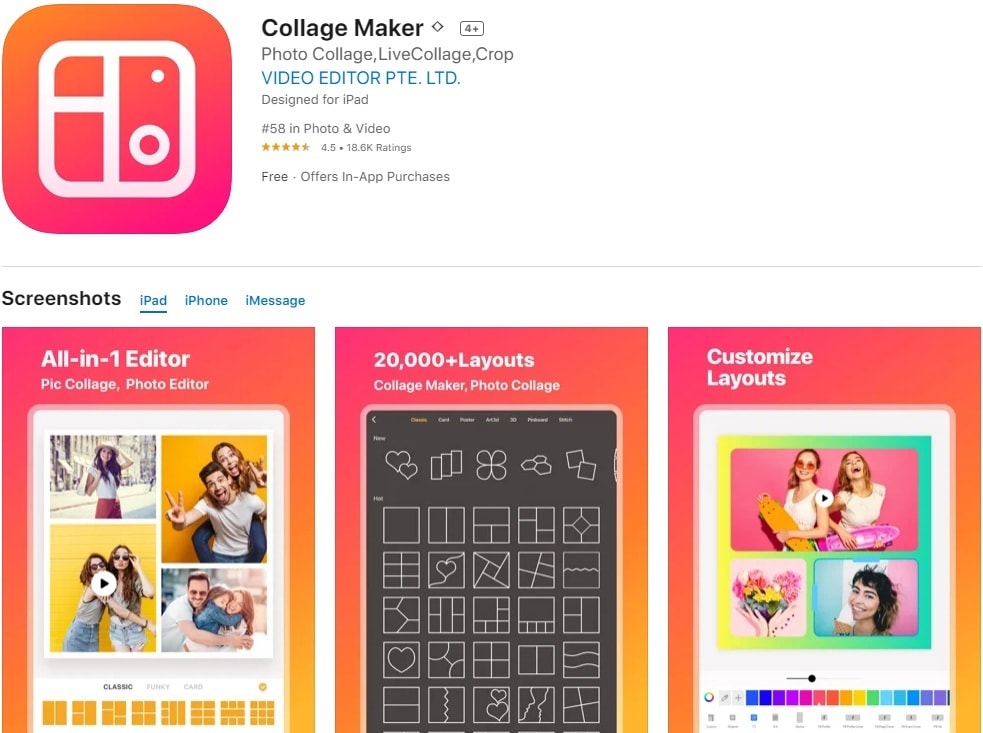
Task: Click the slider handle above color palette
Action: [812, 678]
